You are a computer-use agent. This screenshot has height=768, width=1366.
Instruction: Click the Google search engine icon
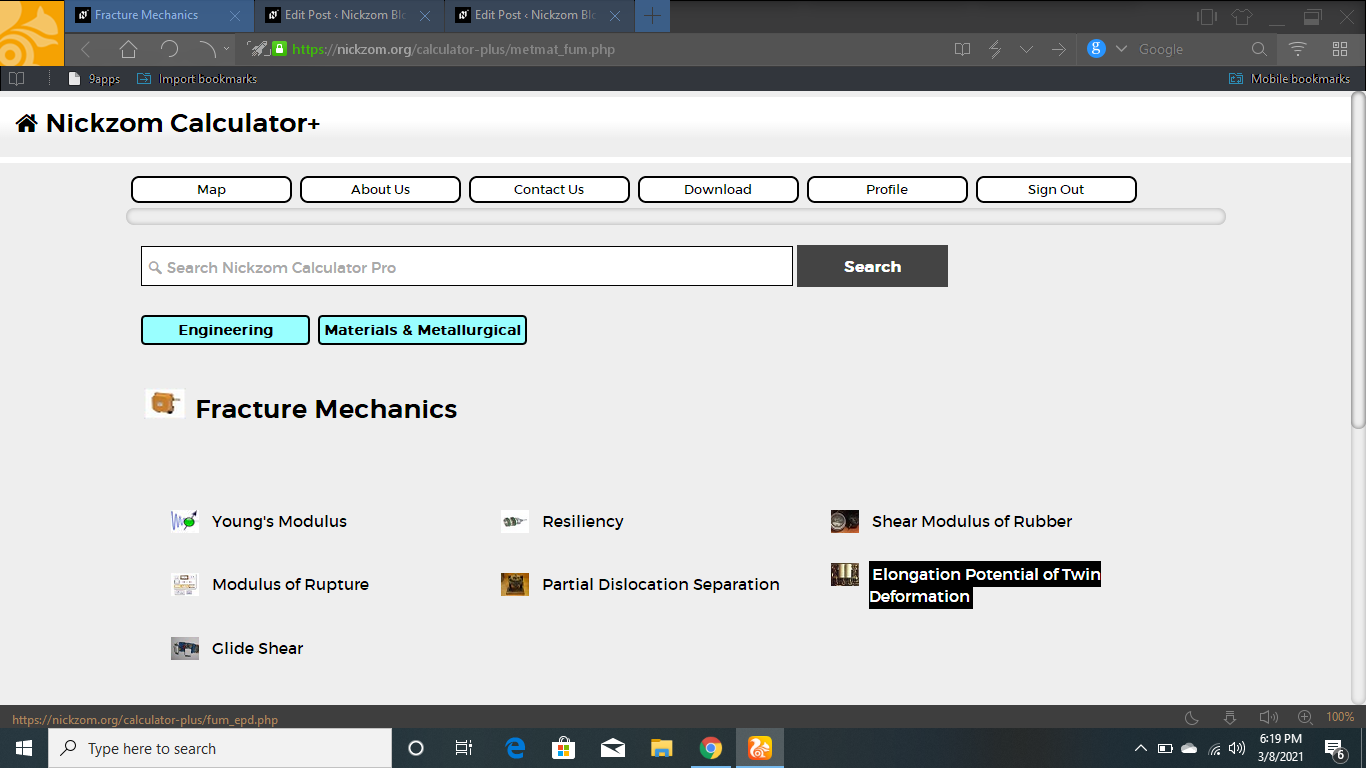point(1096,49)
